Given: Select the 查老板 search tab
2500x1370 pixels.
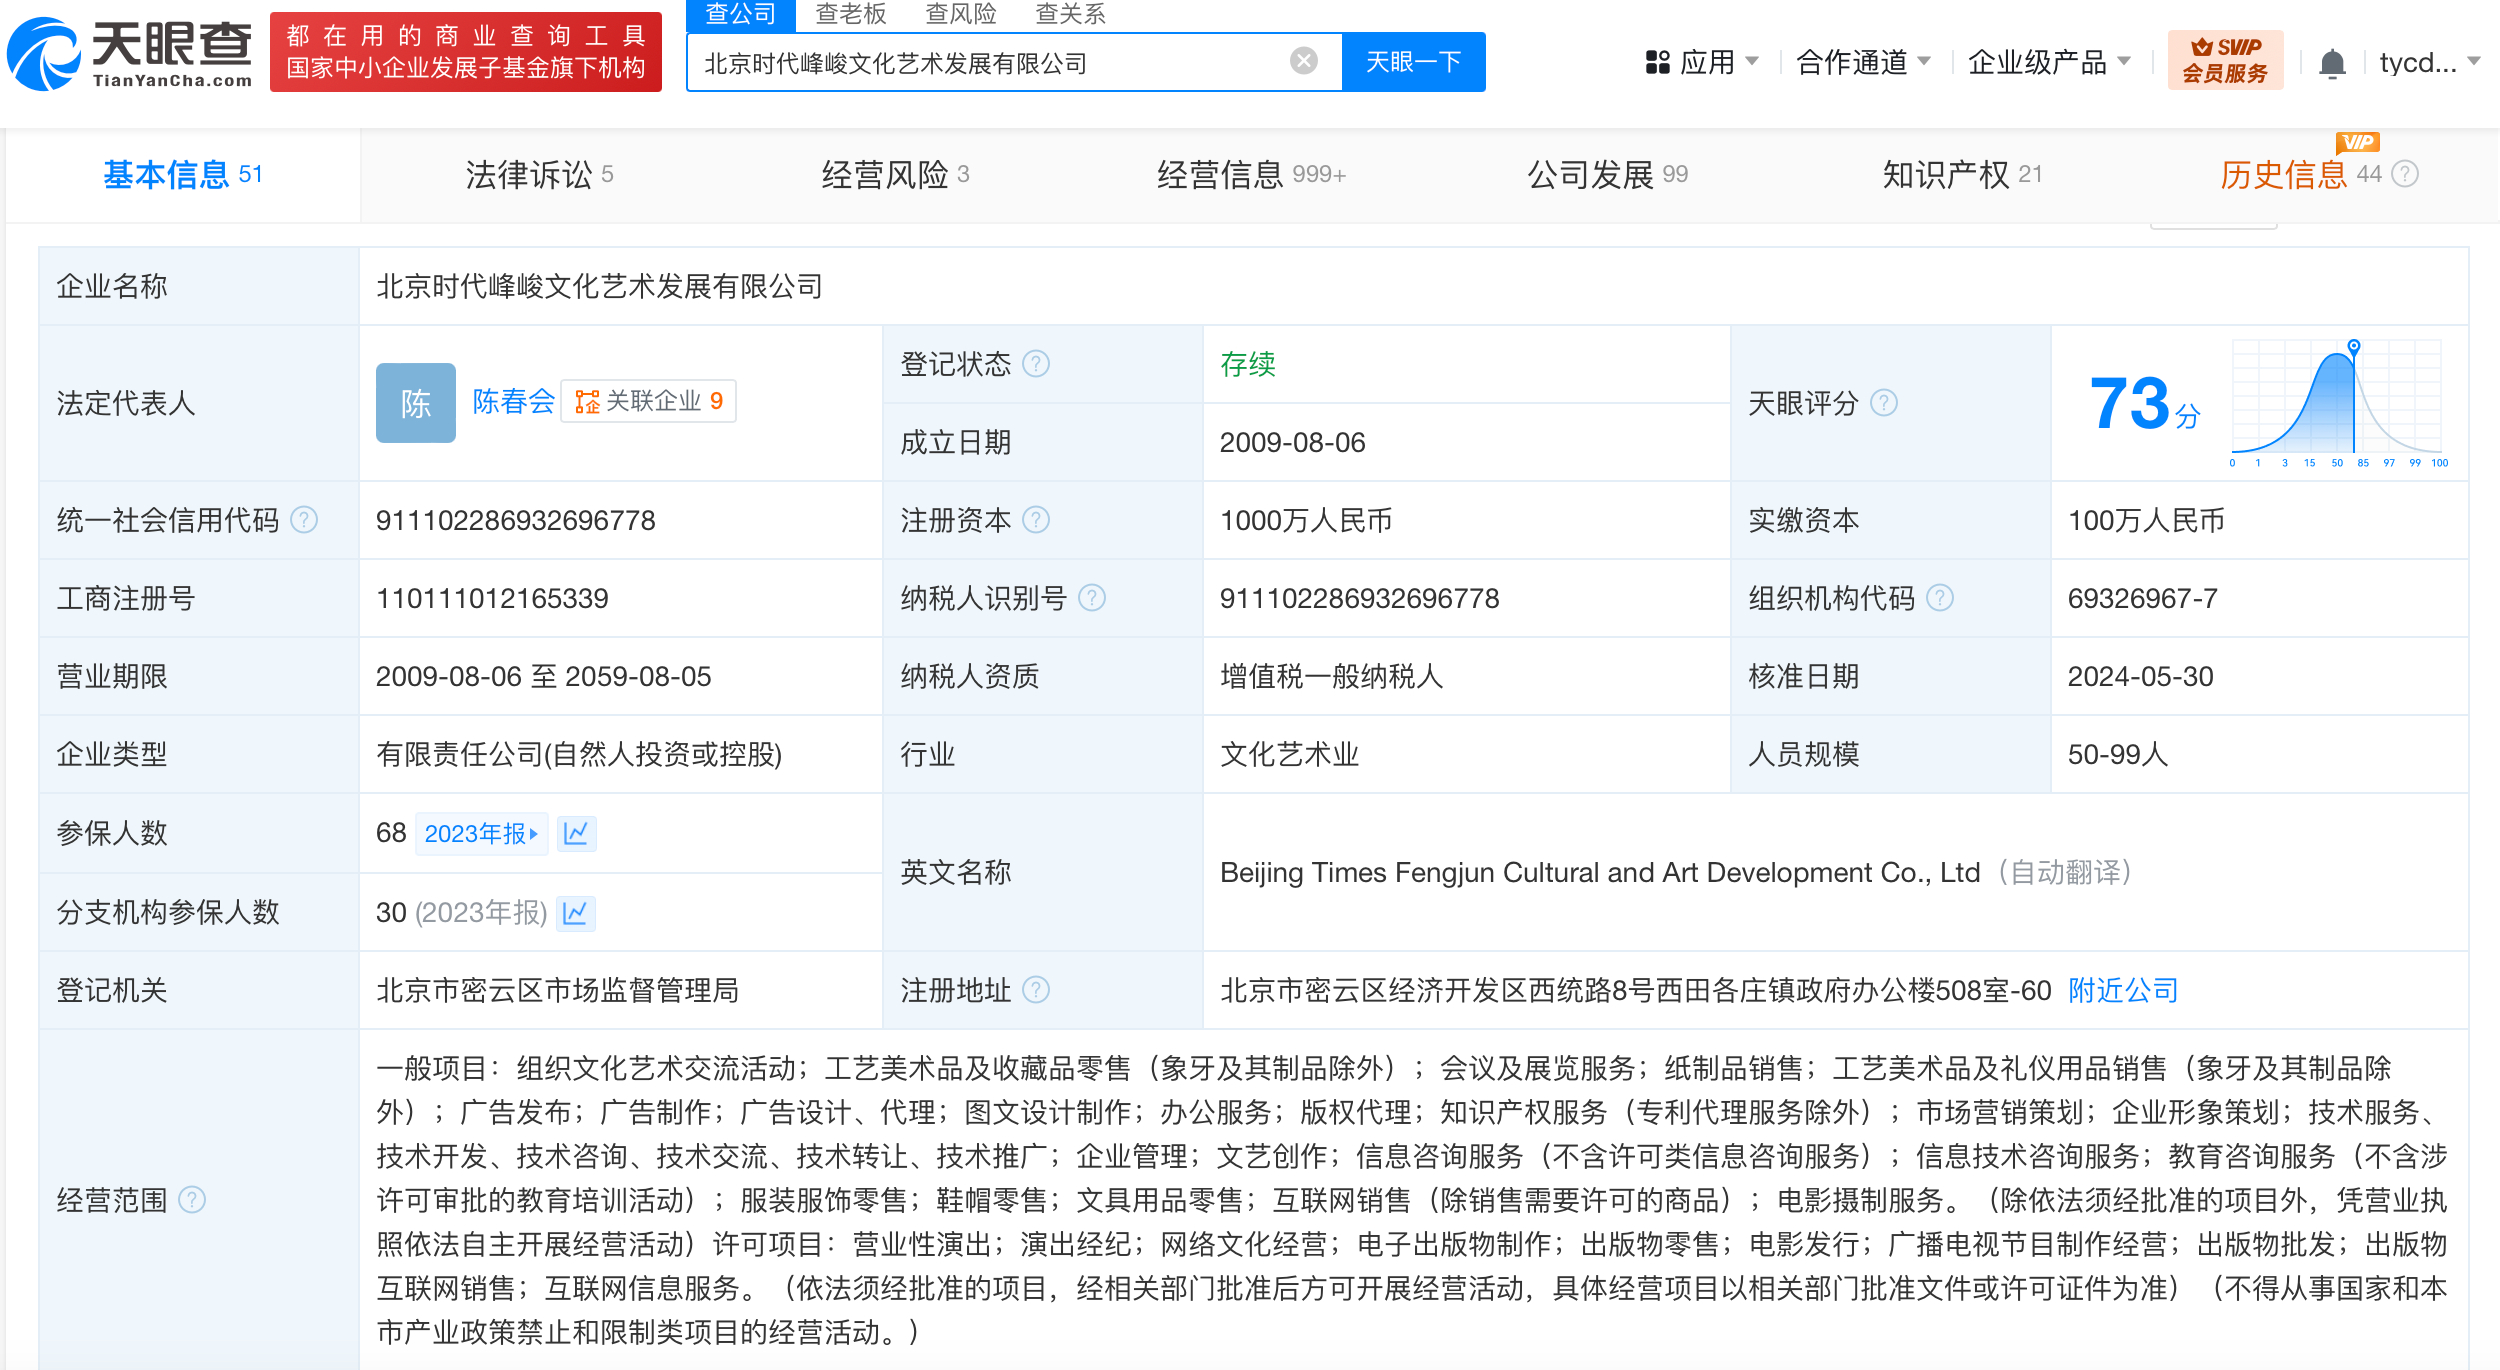Looking at the screenshot, I should [x=851, y=14].
